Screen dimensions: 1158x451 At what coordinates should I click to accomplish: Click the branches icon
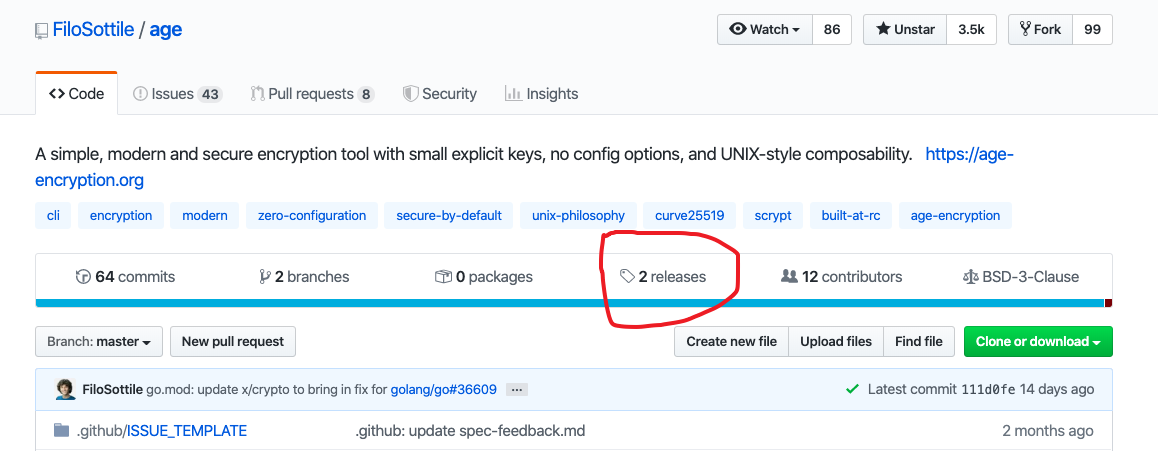click(265, 277)
